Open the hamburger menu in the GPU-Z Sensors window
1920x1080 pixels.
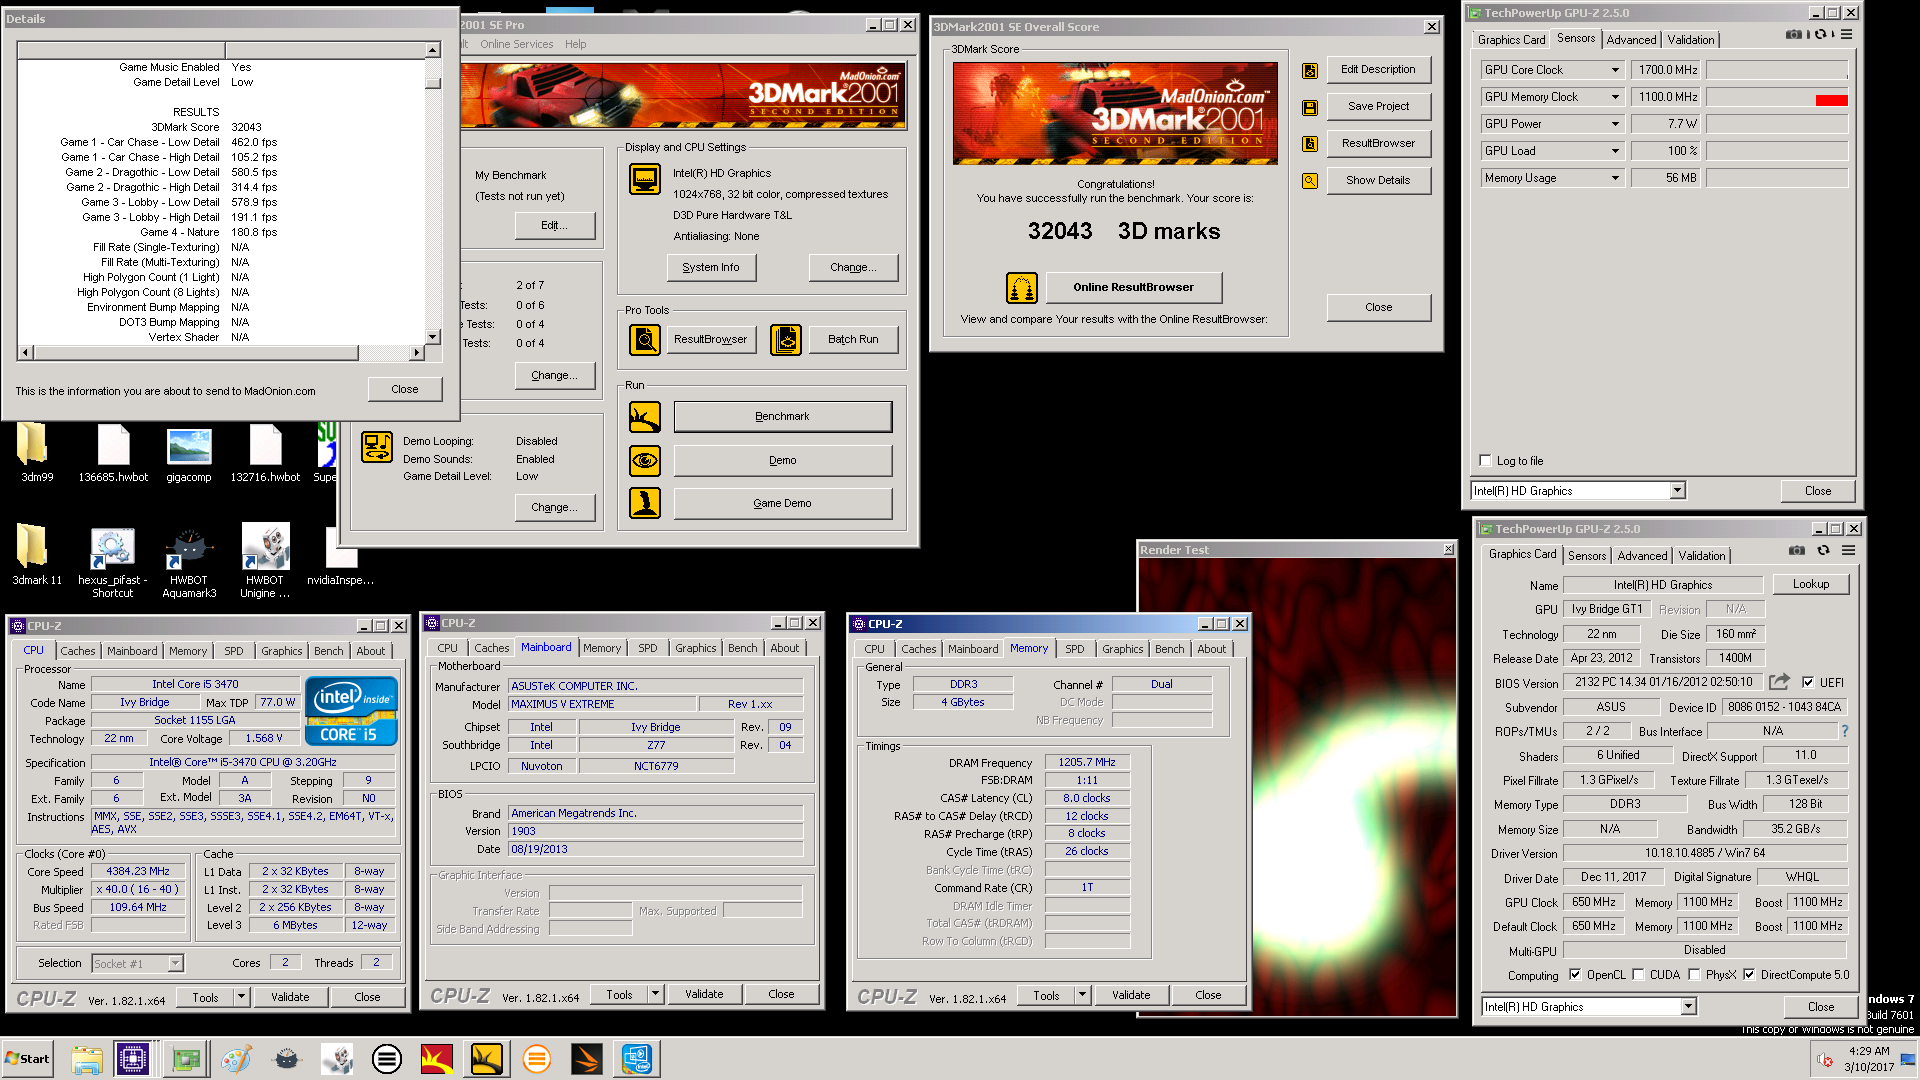(1847, 35)
